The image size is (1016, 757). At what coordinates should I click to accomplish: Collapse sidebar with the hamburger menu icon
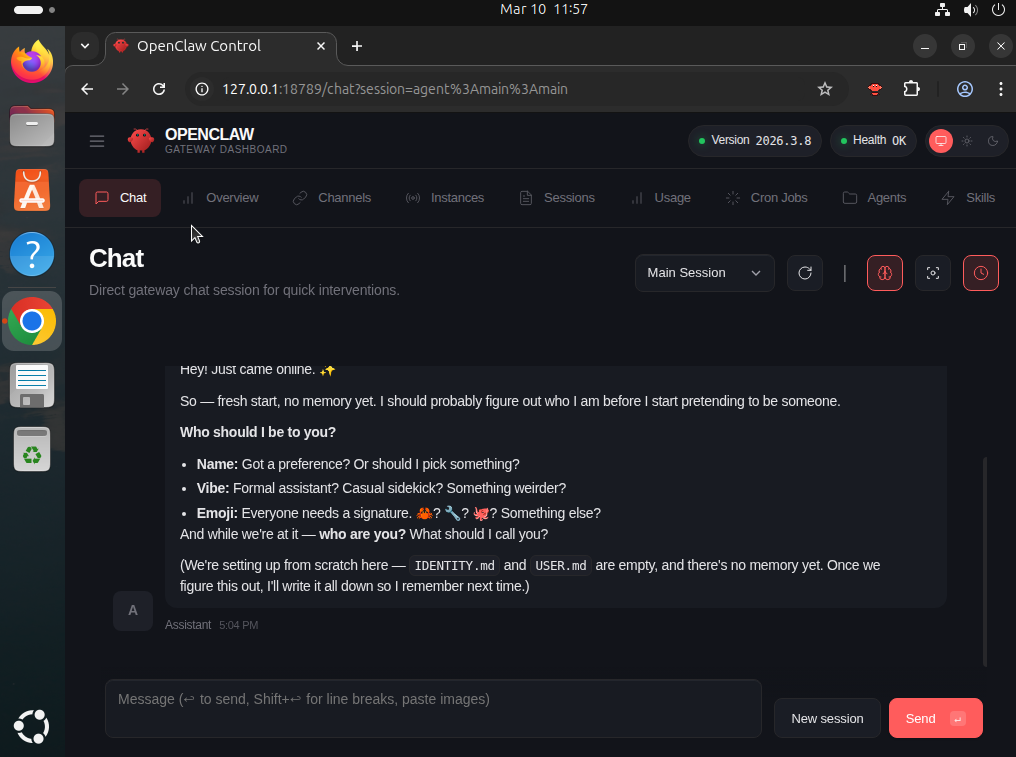pyautogui.click(x=97, y=141)
